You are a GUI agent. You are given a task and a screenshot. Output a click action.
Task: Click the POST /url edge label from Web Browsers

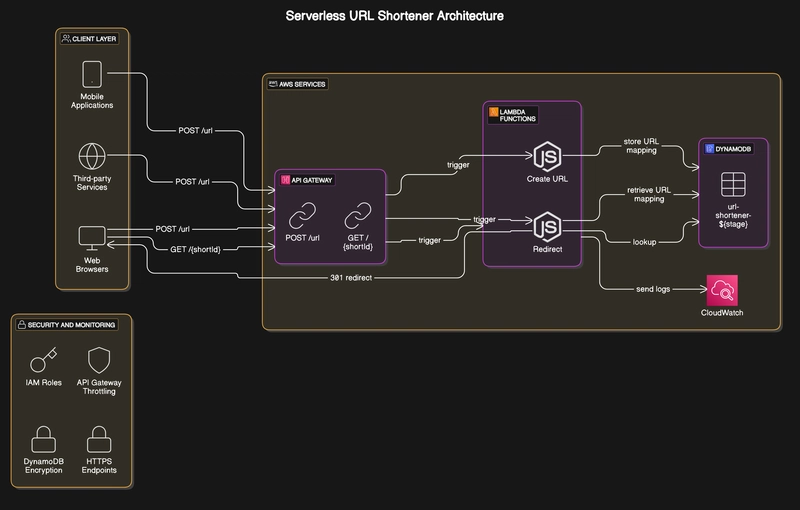tap(172, 229)
